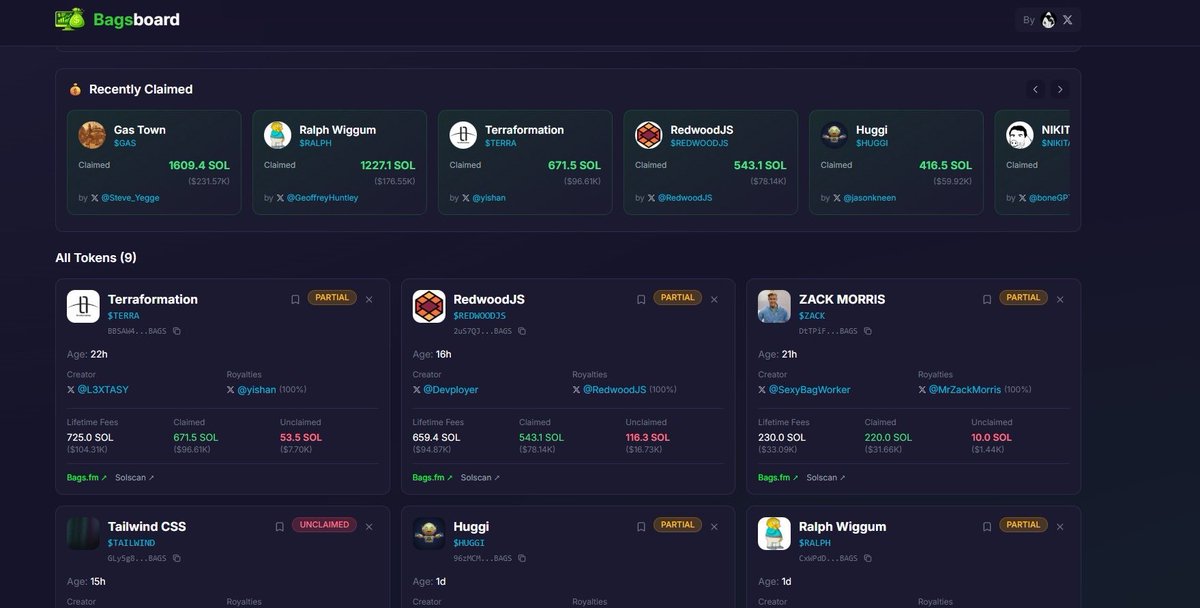Open the Bags.fm link on the ZACK MORRIS card
1200x608 pixels.
coord(779,478)
